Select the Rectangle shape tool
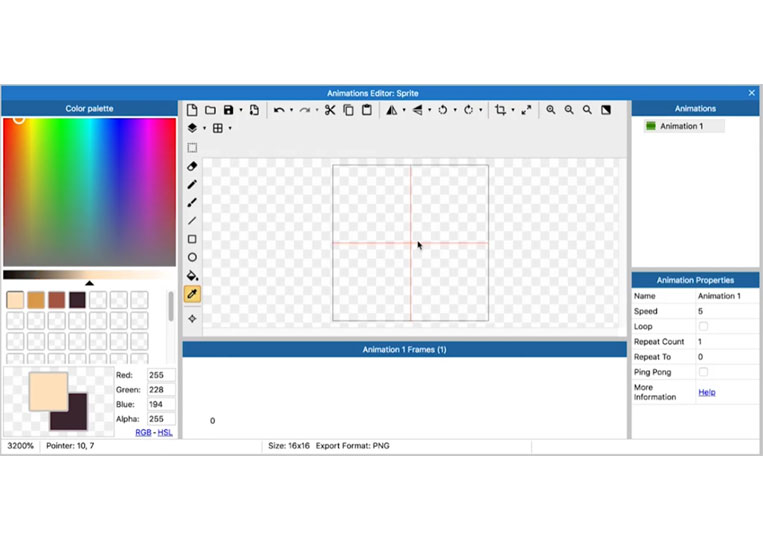The height and width of the screenshot is (541, 763). 192,239
